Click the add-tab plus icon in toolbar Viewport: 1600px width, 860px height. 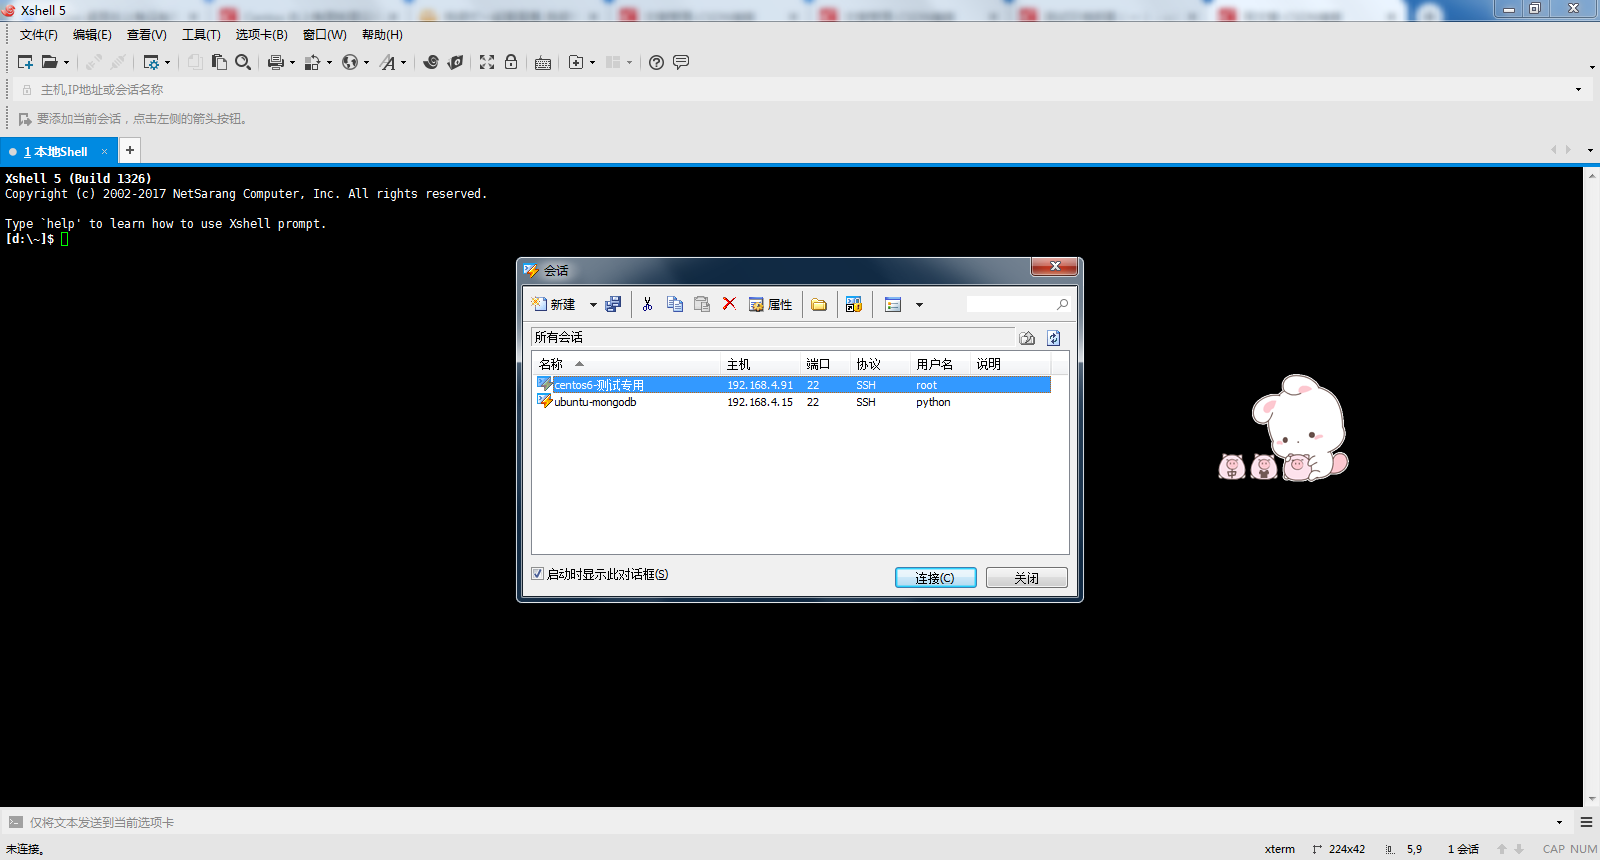click(x=576, y=62)
